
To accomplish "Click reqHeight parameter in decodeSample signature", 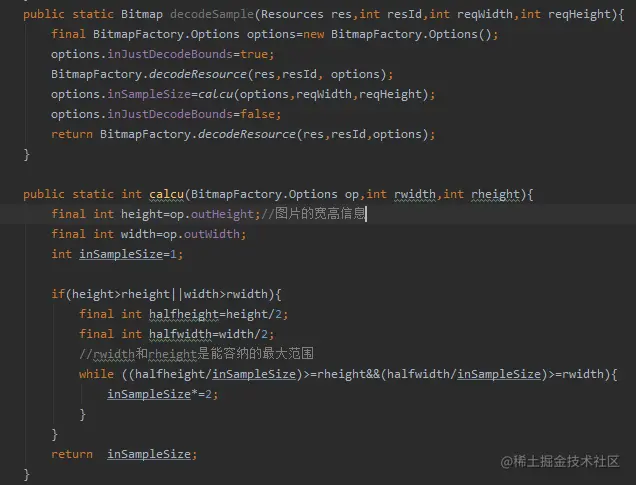I will click(x=579, y=14).
